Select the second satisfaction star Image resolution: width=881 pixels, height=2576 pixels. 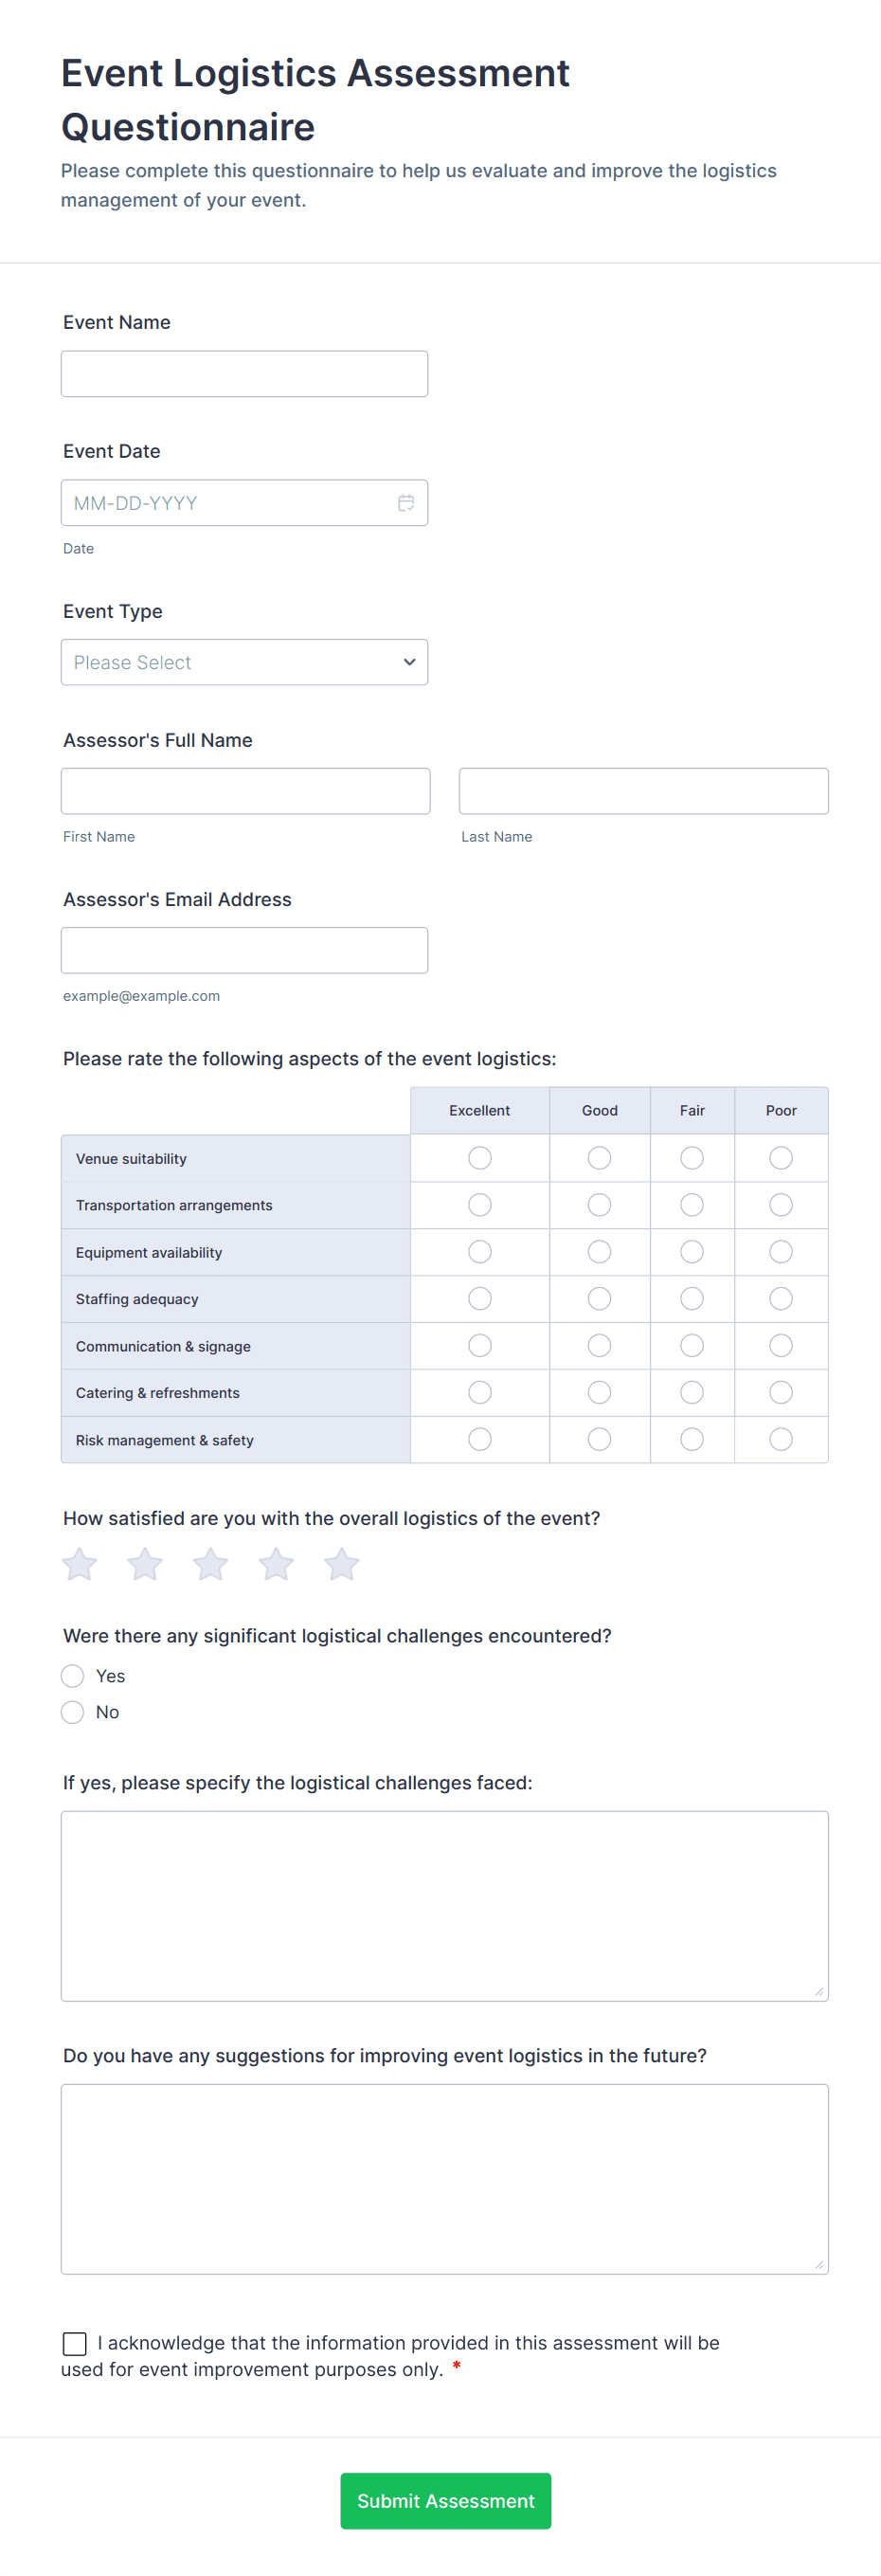coord(145,1564)
